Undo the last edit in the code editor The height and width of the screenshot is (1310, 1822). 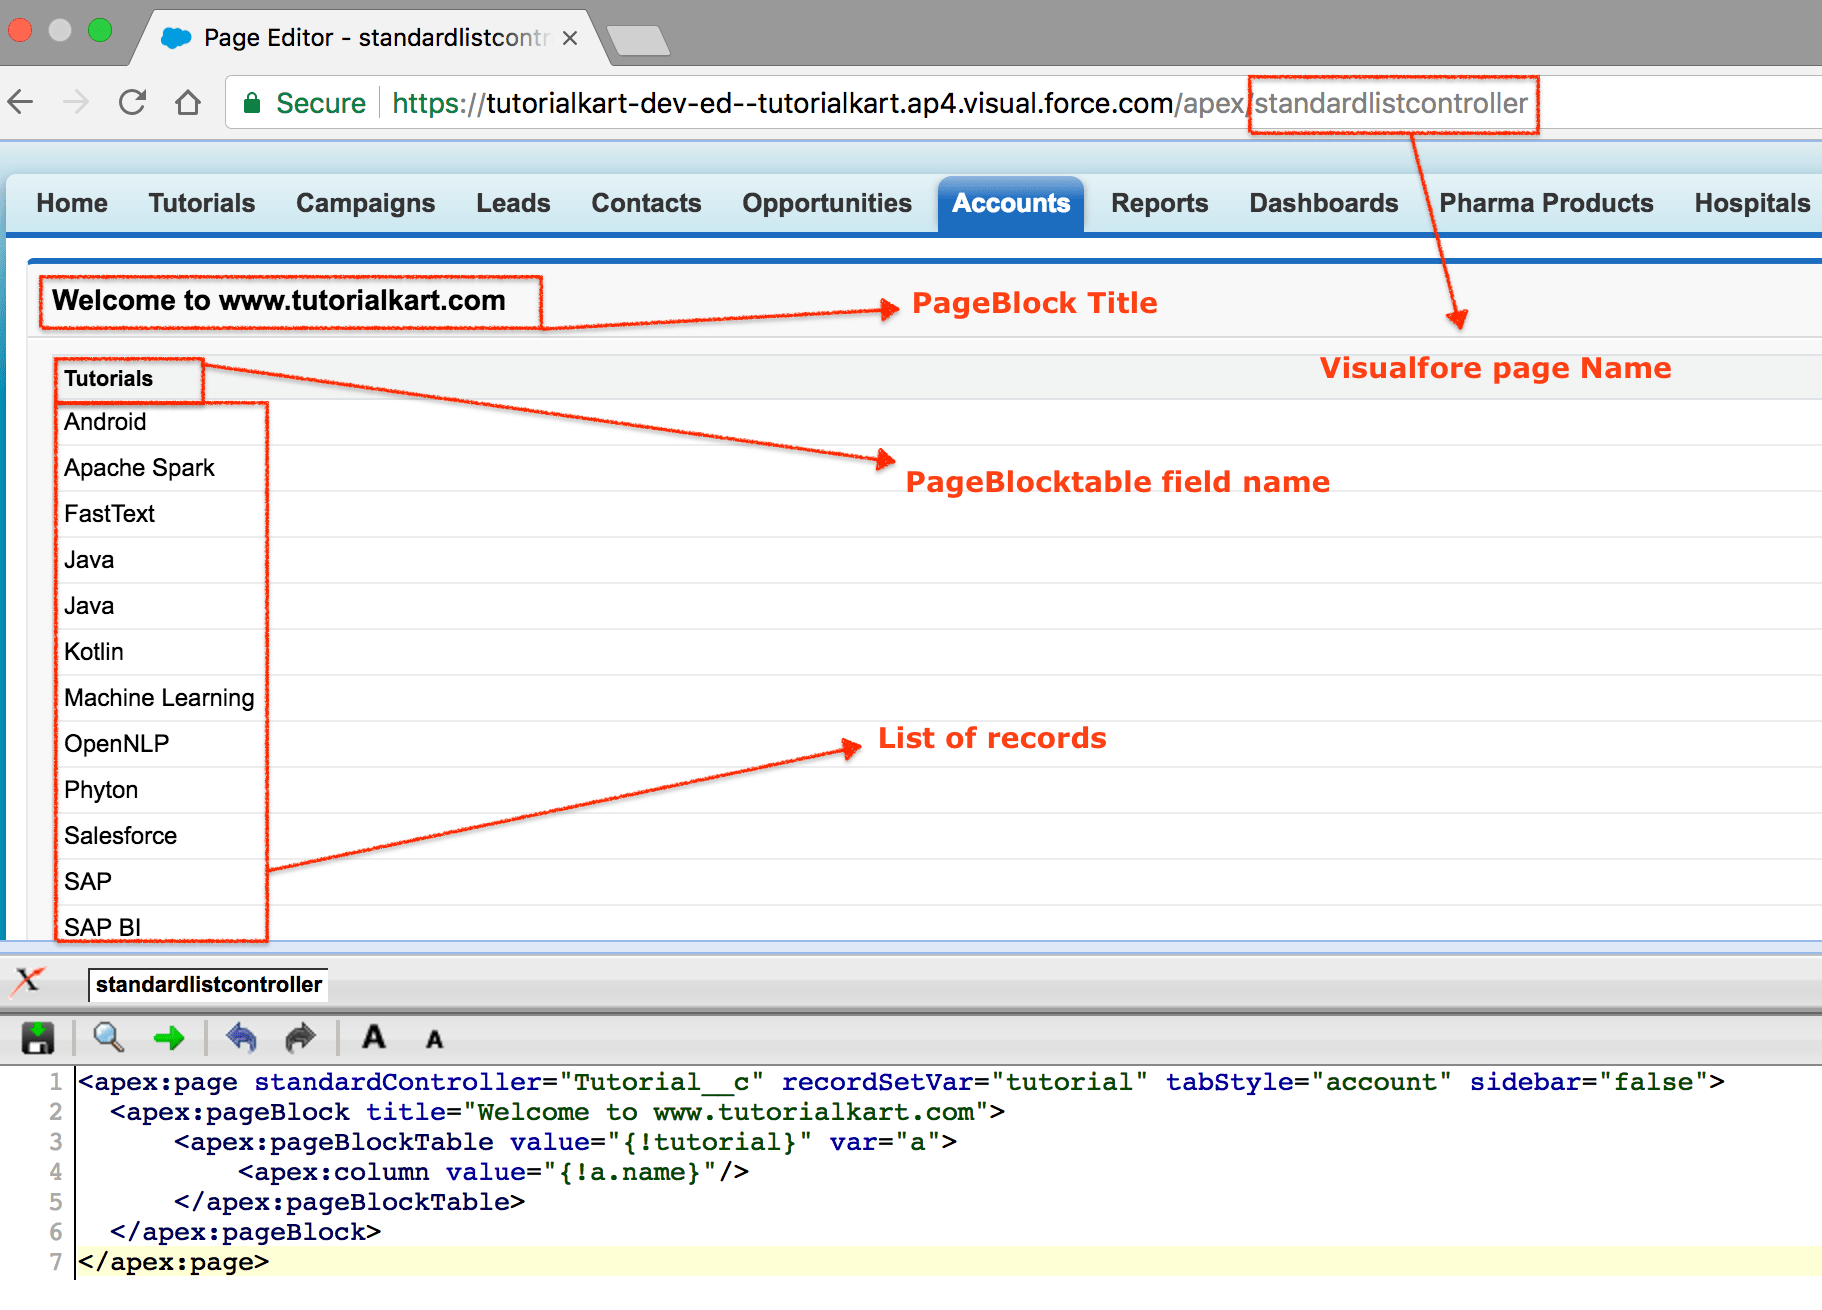point(242,1038)
